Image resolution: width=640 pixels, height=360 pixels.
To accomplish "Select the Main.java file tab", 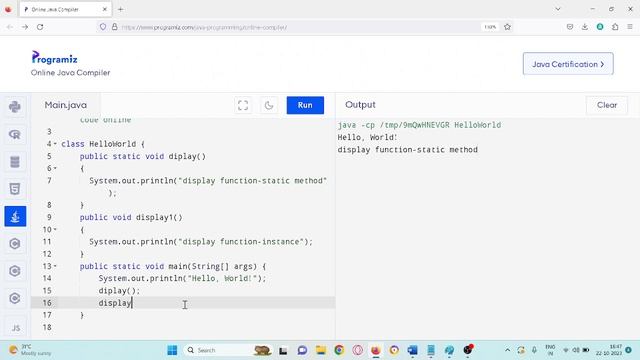I will (66, 105).
